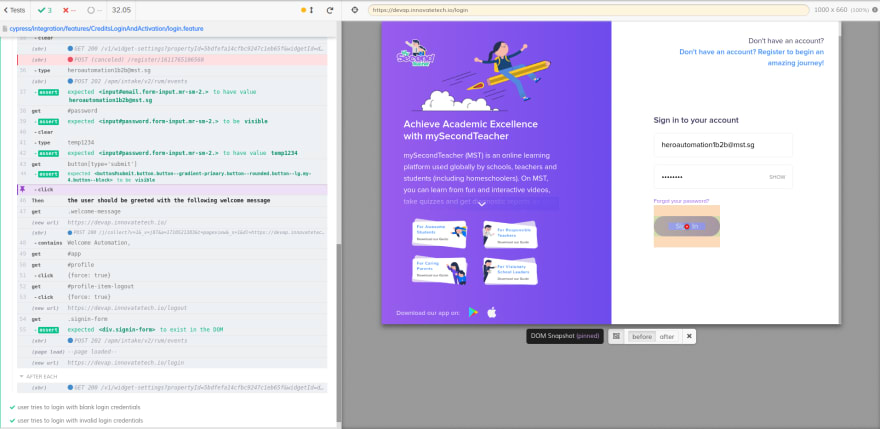
Task: Open the login.feature spec file path link
Action: [x=107, y=28]
